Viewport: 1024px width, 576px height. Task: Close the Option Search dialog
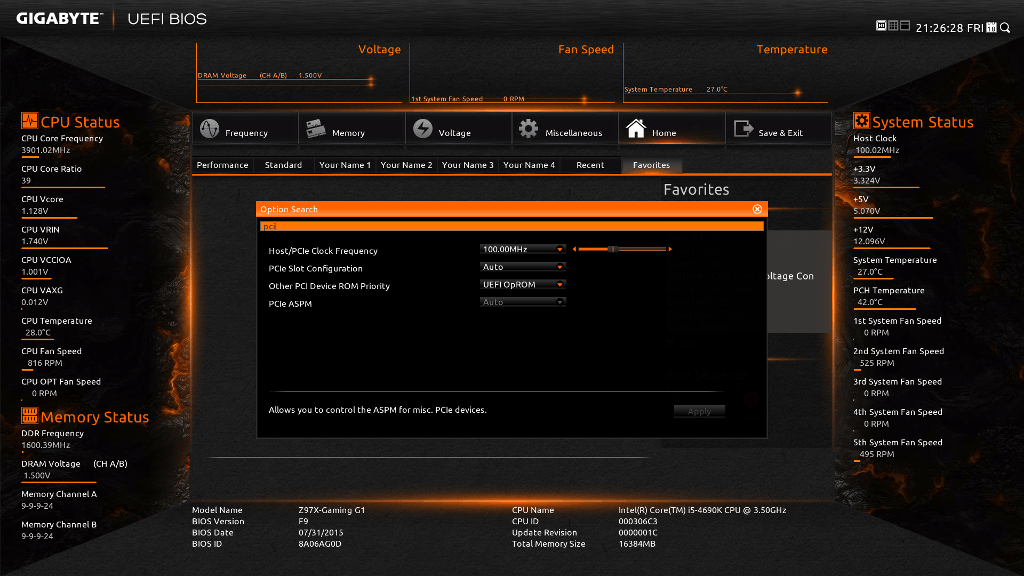pos(757,209)
